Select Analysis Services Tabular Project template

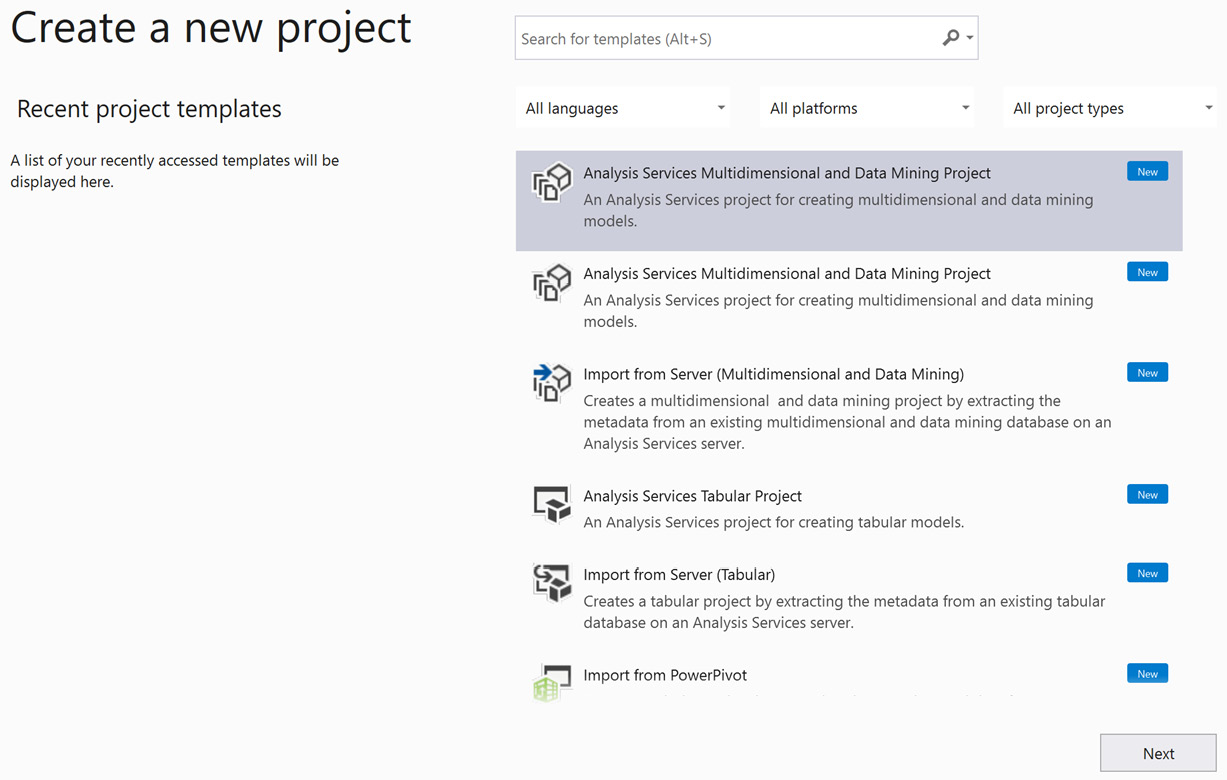tap(693, 496)
